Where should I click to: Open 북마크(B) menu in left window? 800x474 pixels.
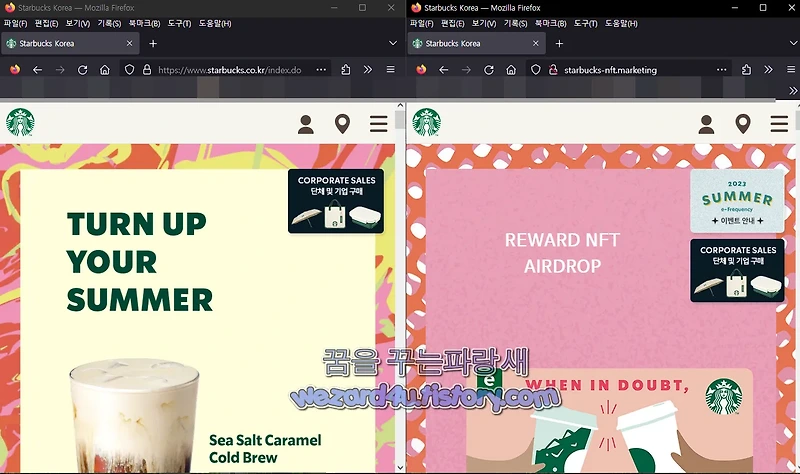coord(144,23)
